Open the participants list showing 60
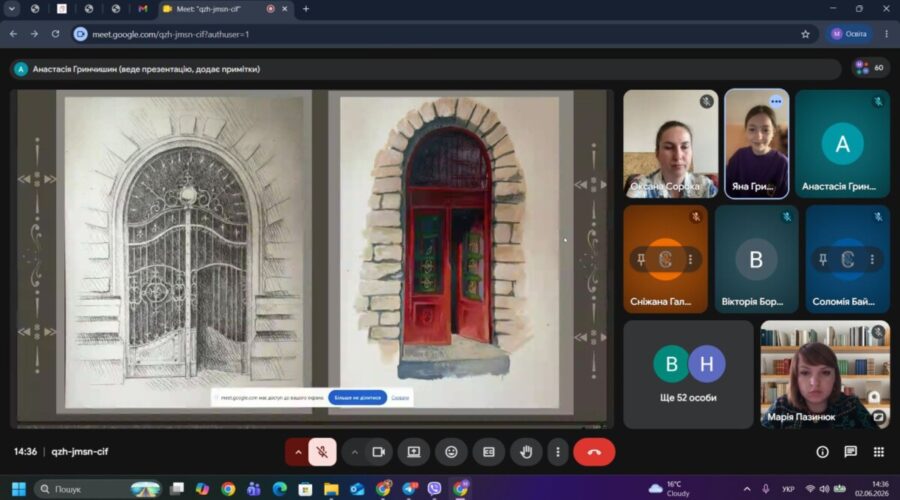900x500 pixels. coord(870,68)
